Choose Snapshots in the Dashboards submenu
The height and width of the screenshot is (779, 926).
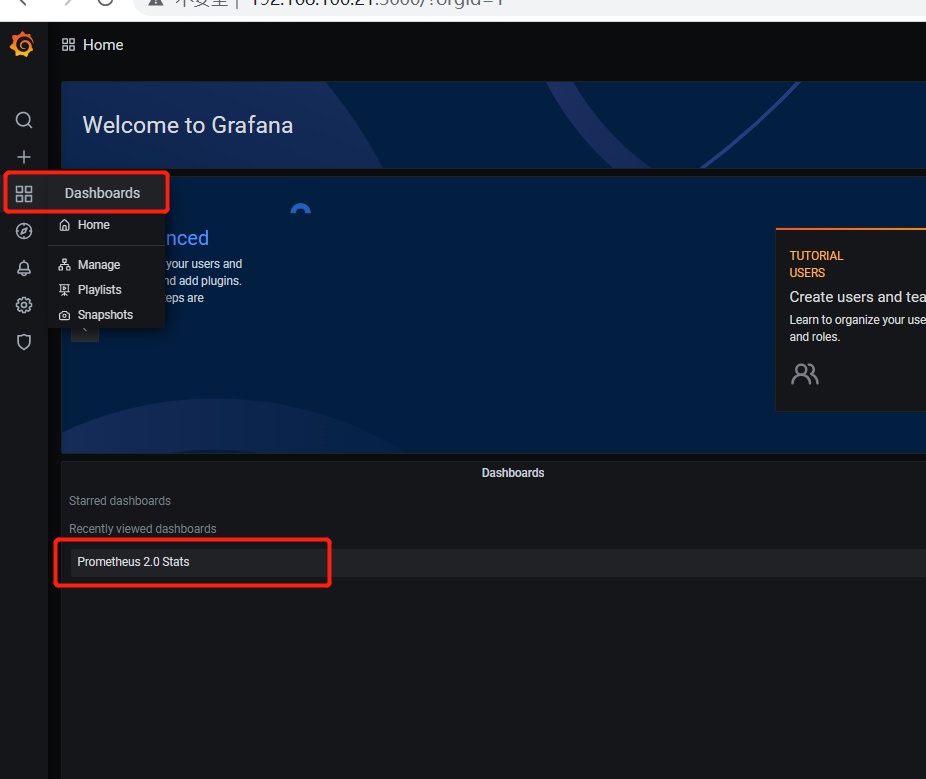click(x=106, y=315)
